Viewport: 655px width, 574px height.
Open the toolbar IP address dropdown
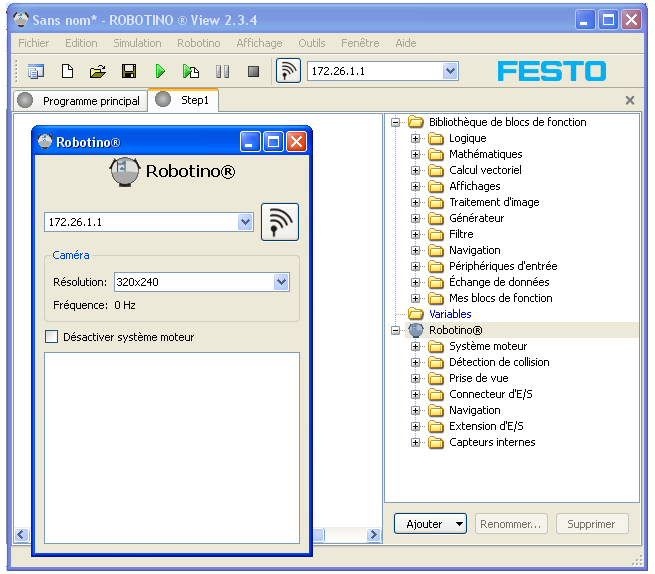tap(450, 71)
